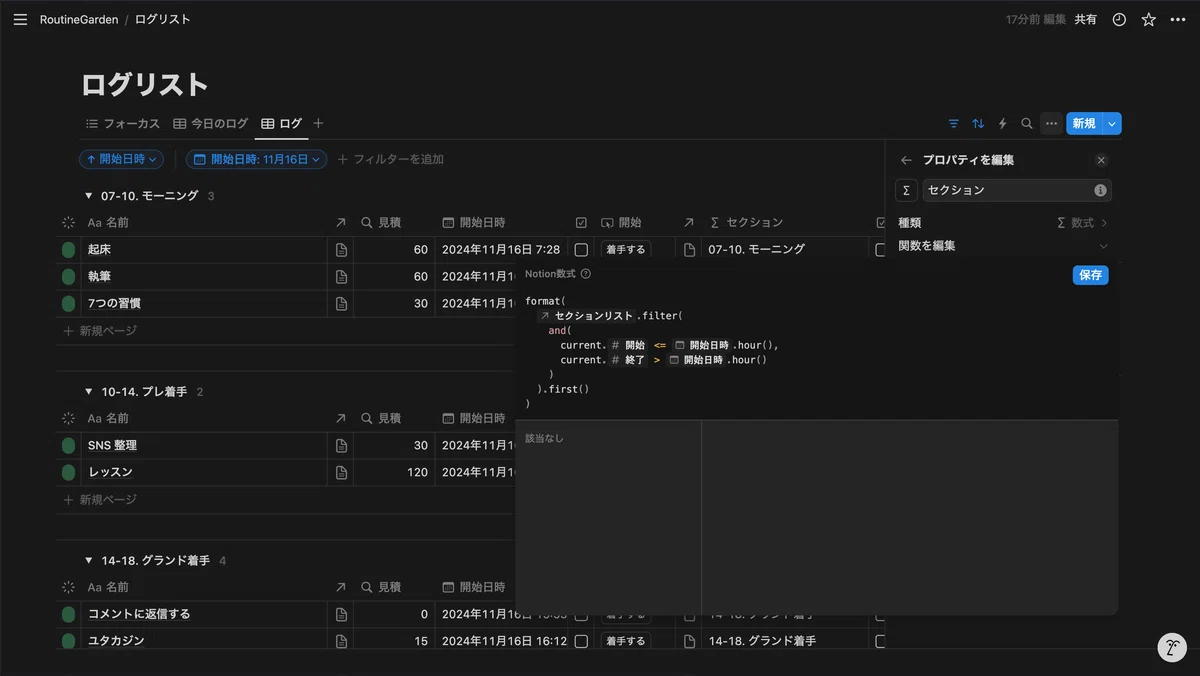Collapse the 14-18. グランド着手 group

(88, 561)
